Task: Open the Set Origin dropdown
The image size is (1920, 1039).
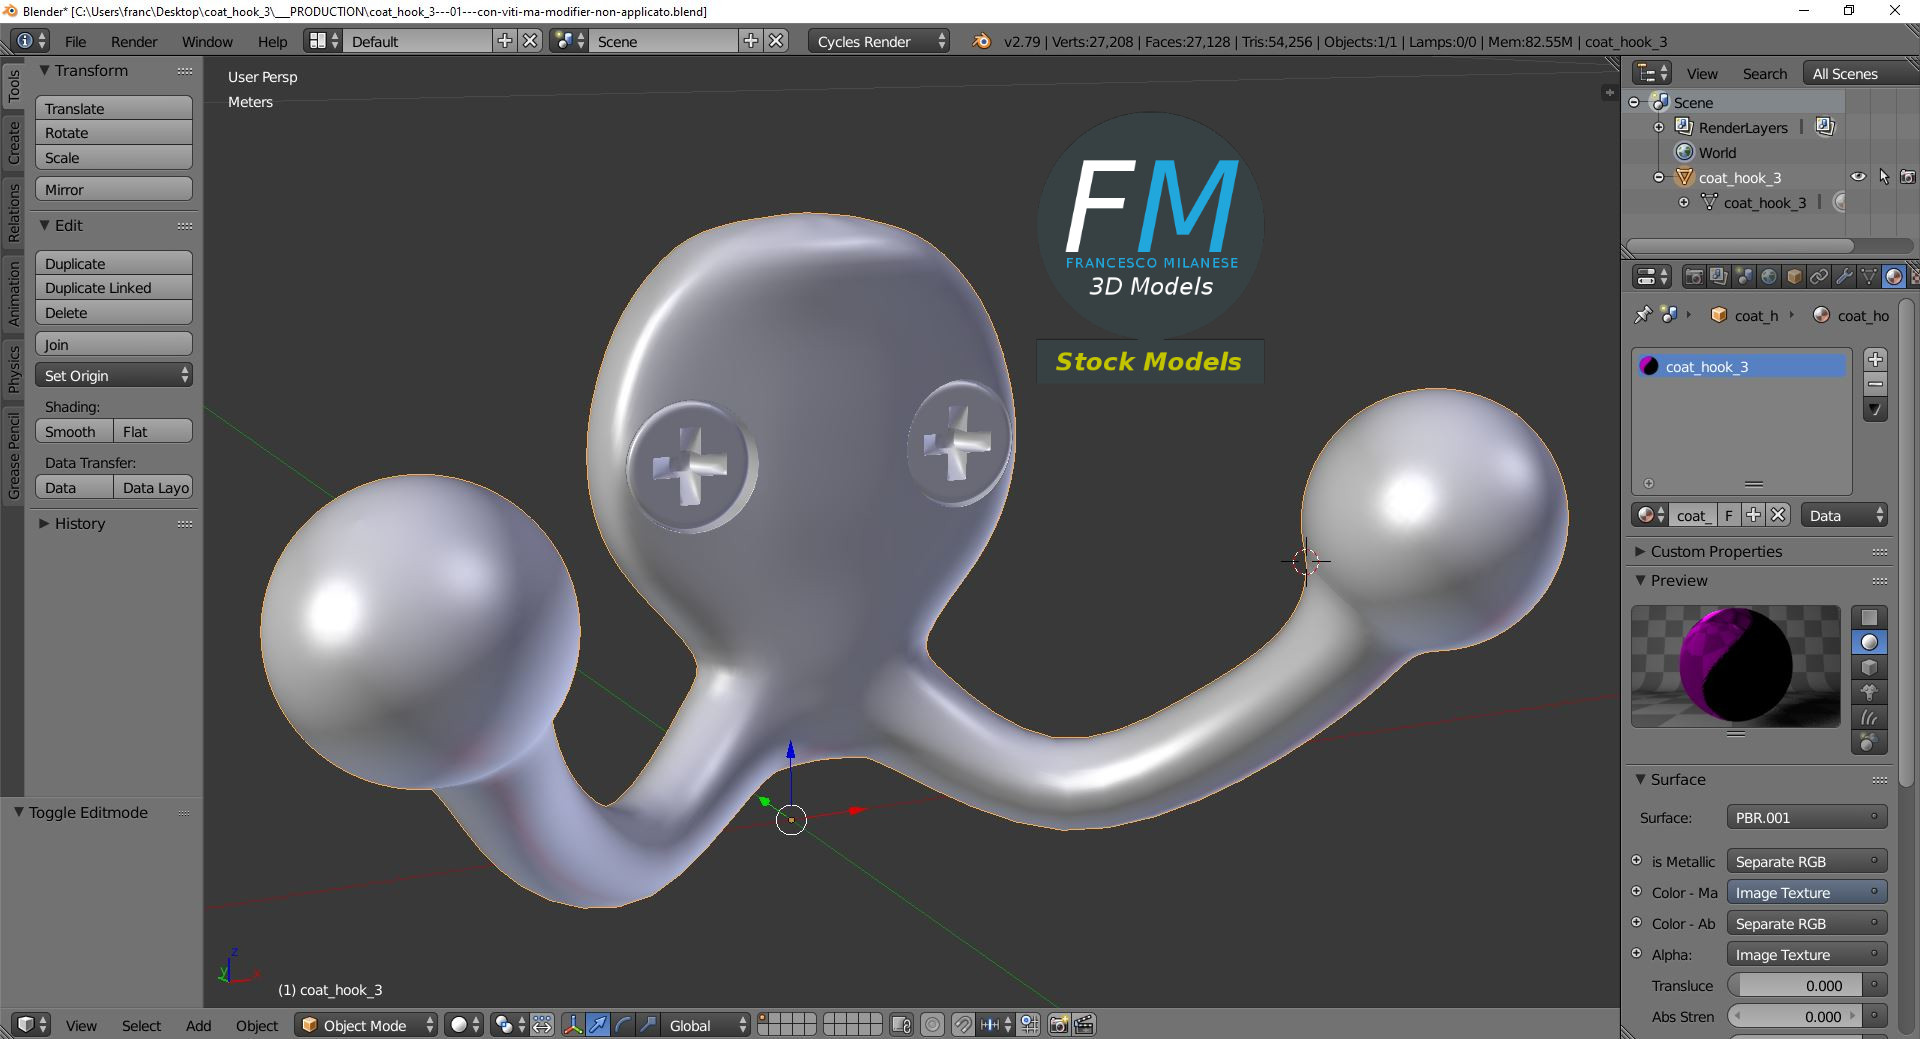Action: [x=114, y=375]
